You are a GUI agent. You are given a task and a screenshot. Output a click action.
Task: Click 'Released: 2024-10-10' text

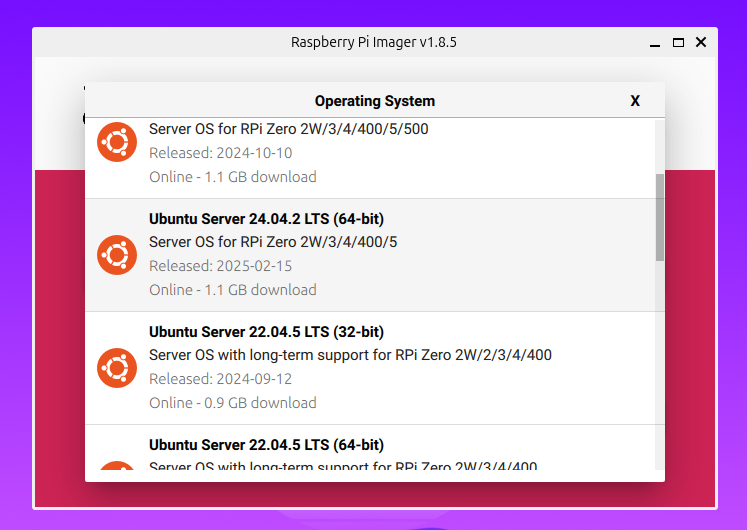tap(221, 153)
